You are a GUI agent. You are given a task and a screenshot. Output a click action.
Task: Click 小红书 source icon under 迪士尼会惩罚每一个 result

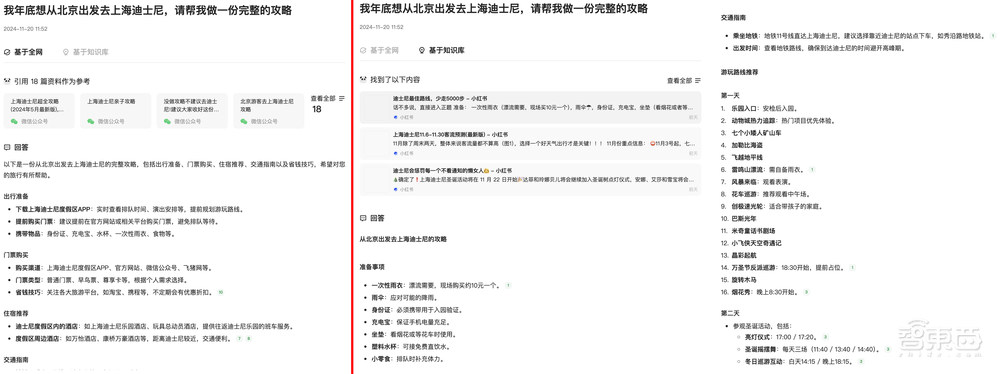[x=395, y=190]
